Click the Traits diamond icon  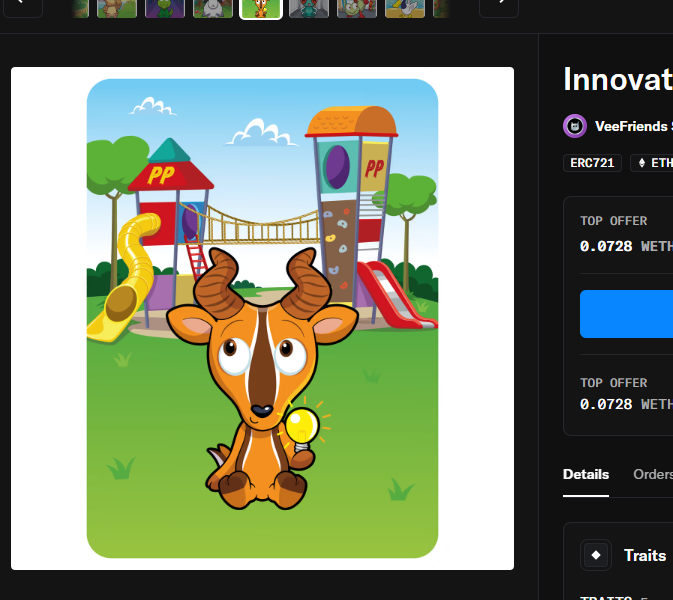coord(596,555)
